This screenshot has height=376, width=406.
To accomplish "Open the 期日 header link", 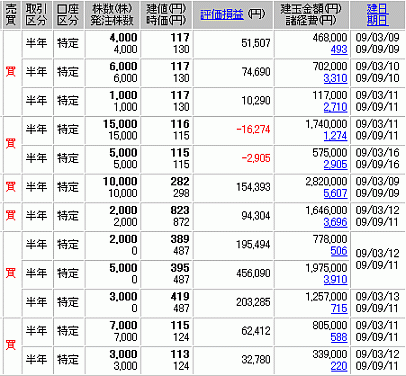I will point(377,21).
